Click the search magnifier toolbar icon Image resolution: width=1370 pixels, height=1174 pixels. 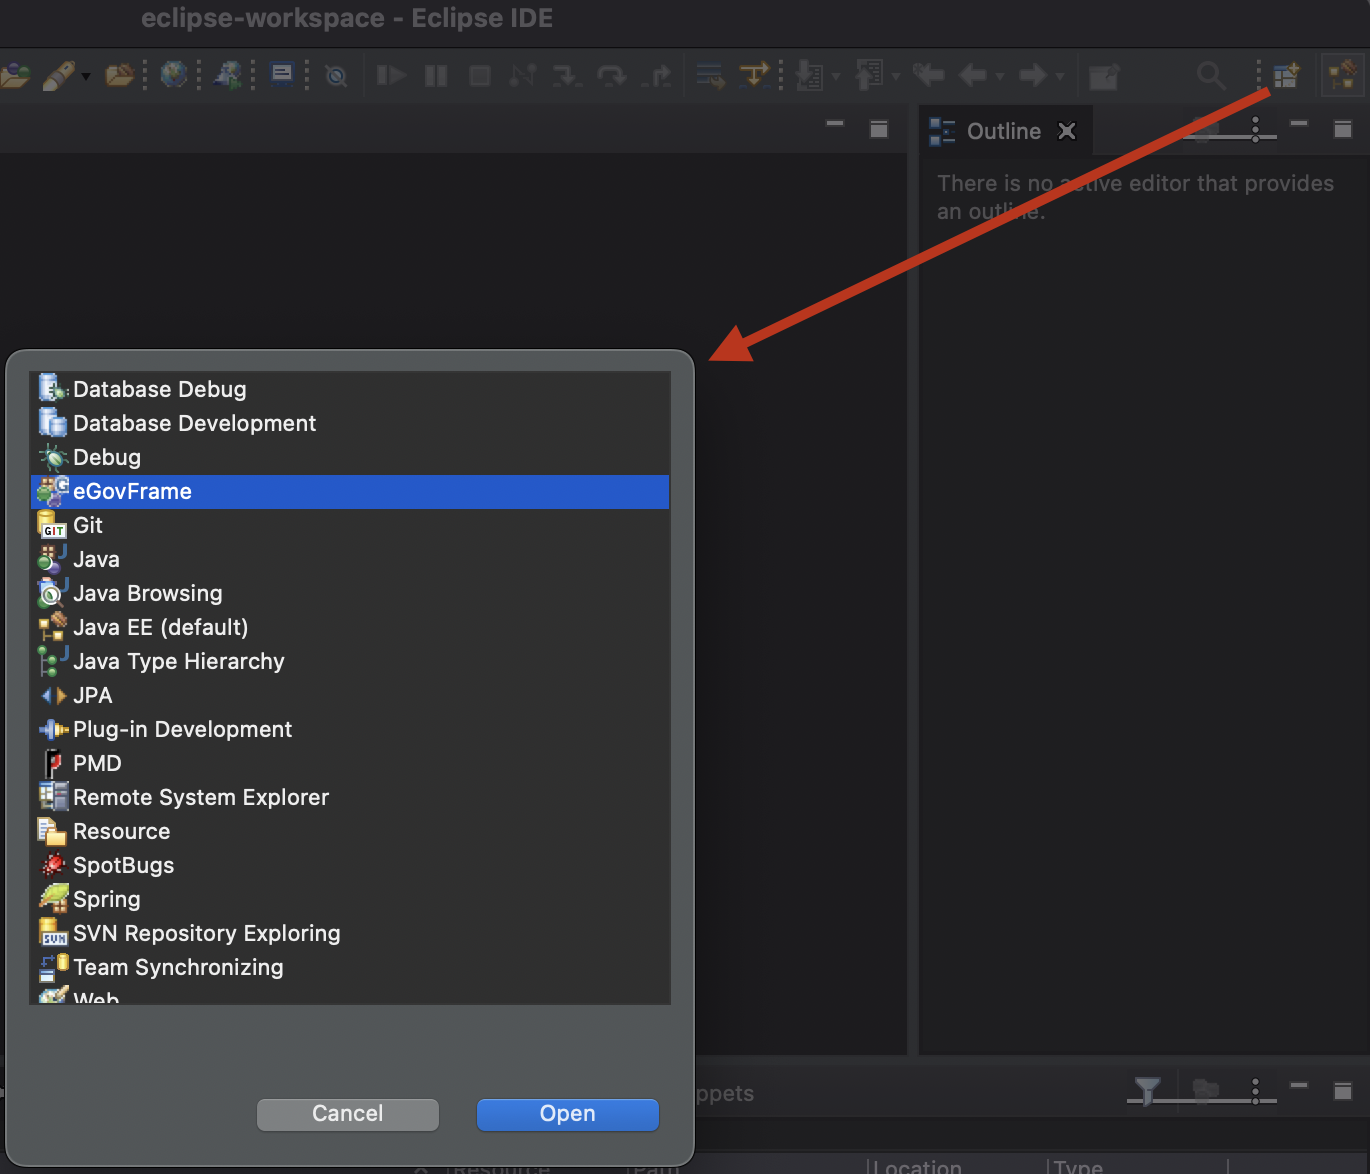pos(1211,75)
